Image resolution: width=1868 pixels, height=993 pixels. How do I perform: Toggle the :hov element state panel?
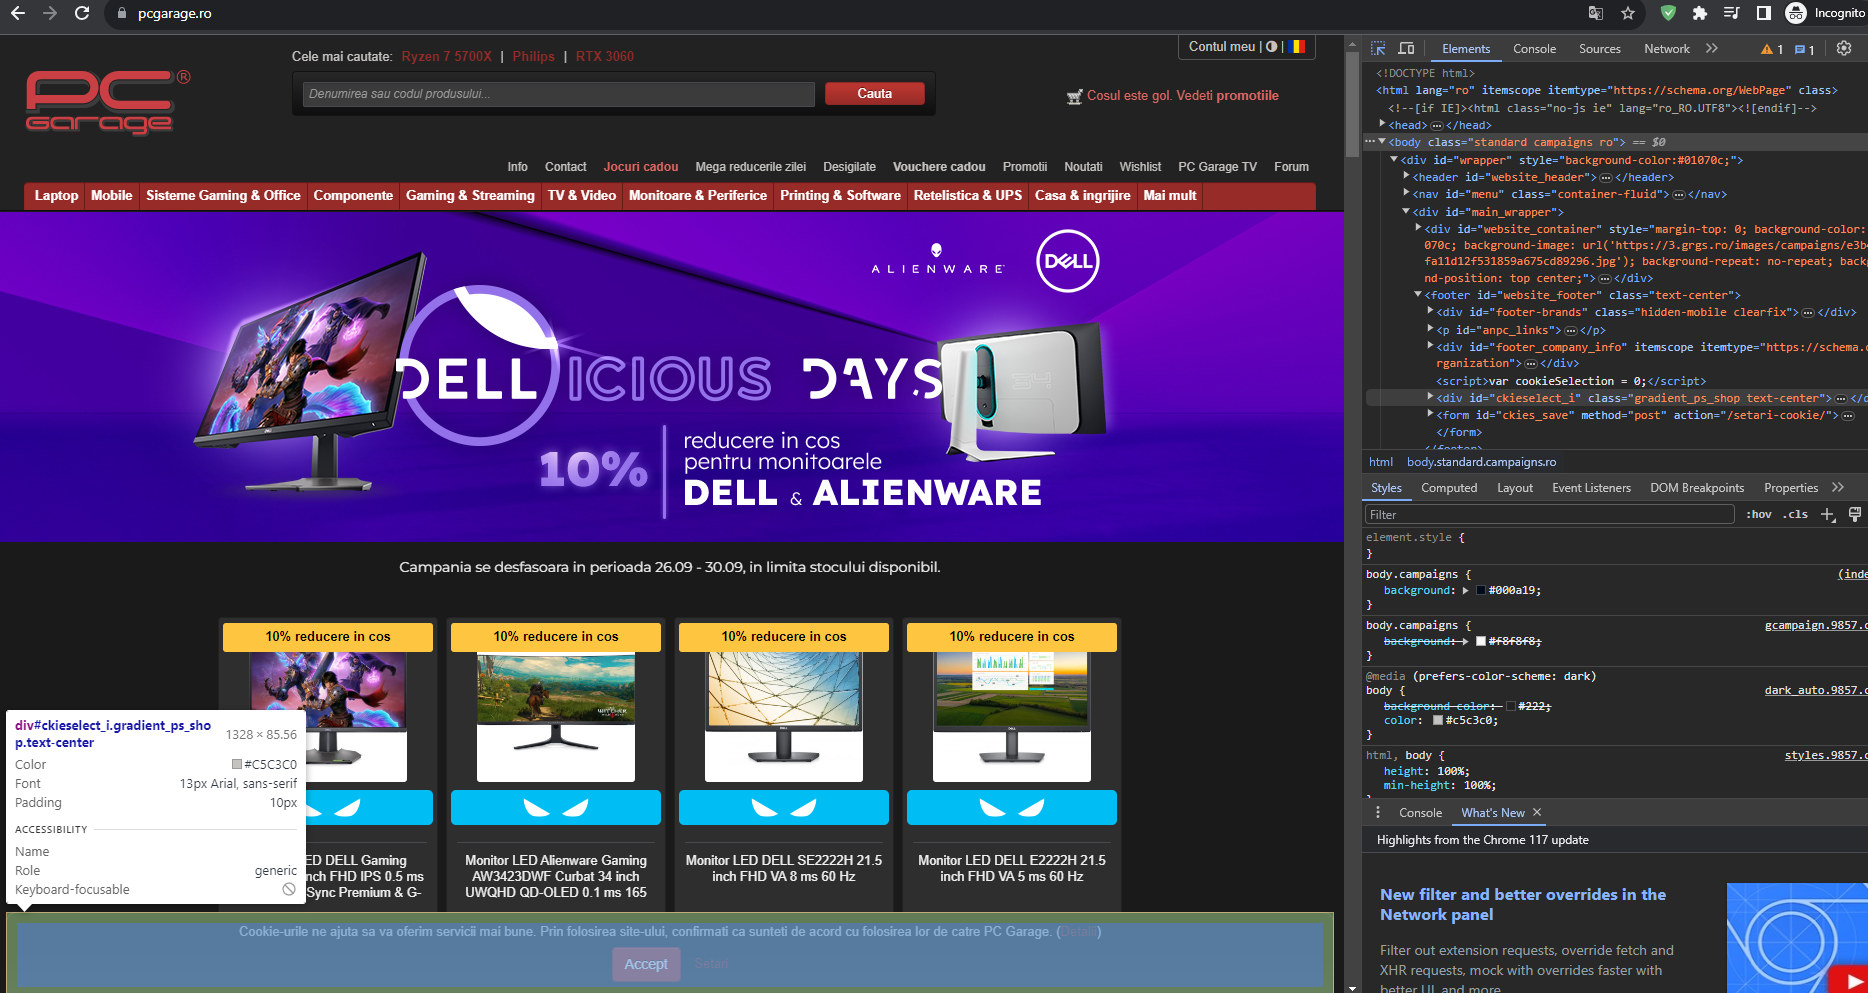coord(1759,515)
